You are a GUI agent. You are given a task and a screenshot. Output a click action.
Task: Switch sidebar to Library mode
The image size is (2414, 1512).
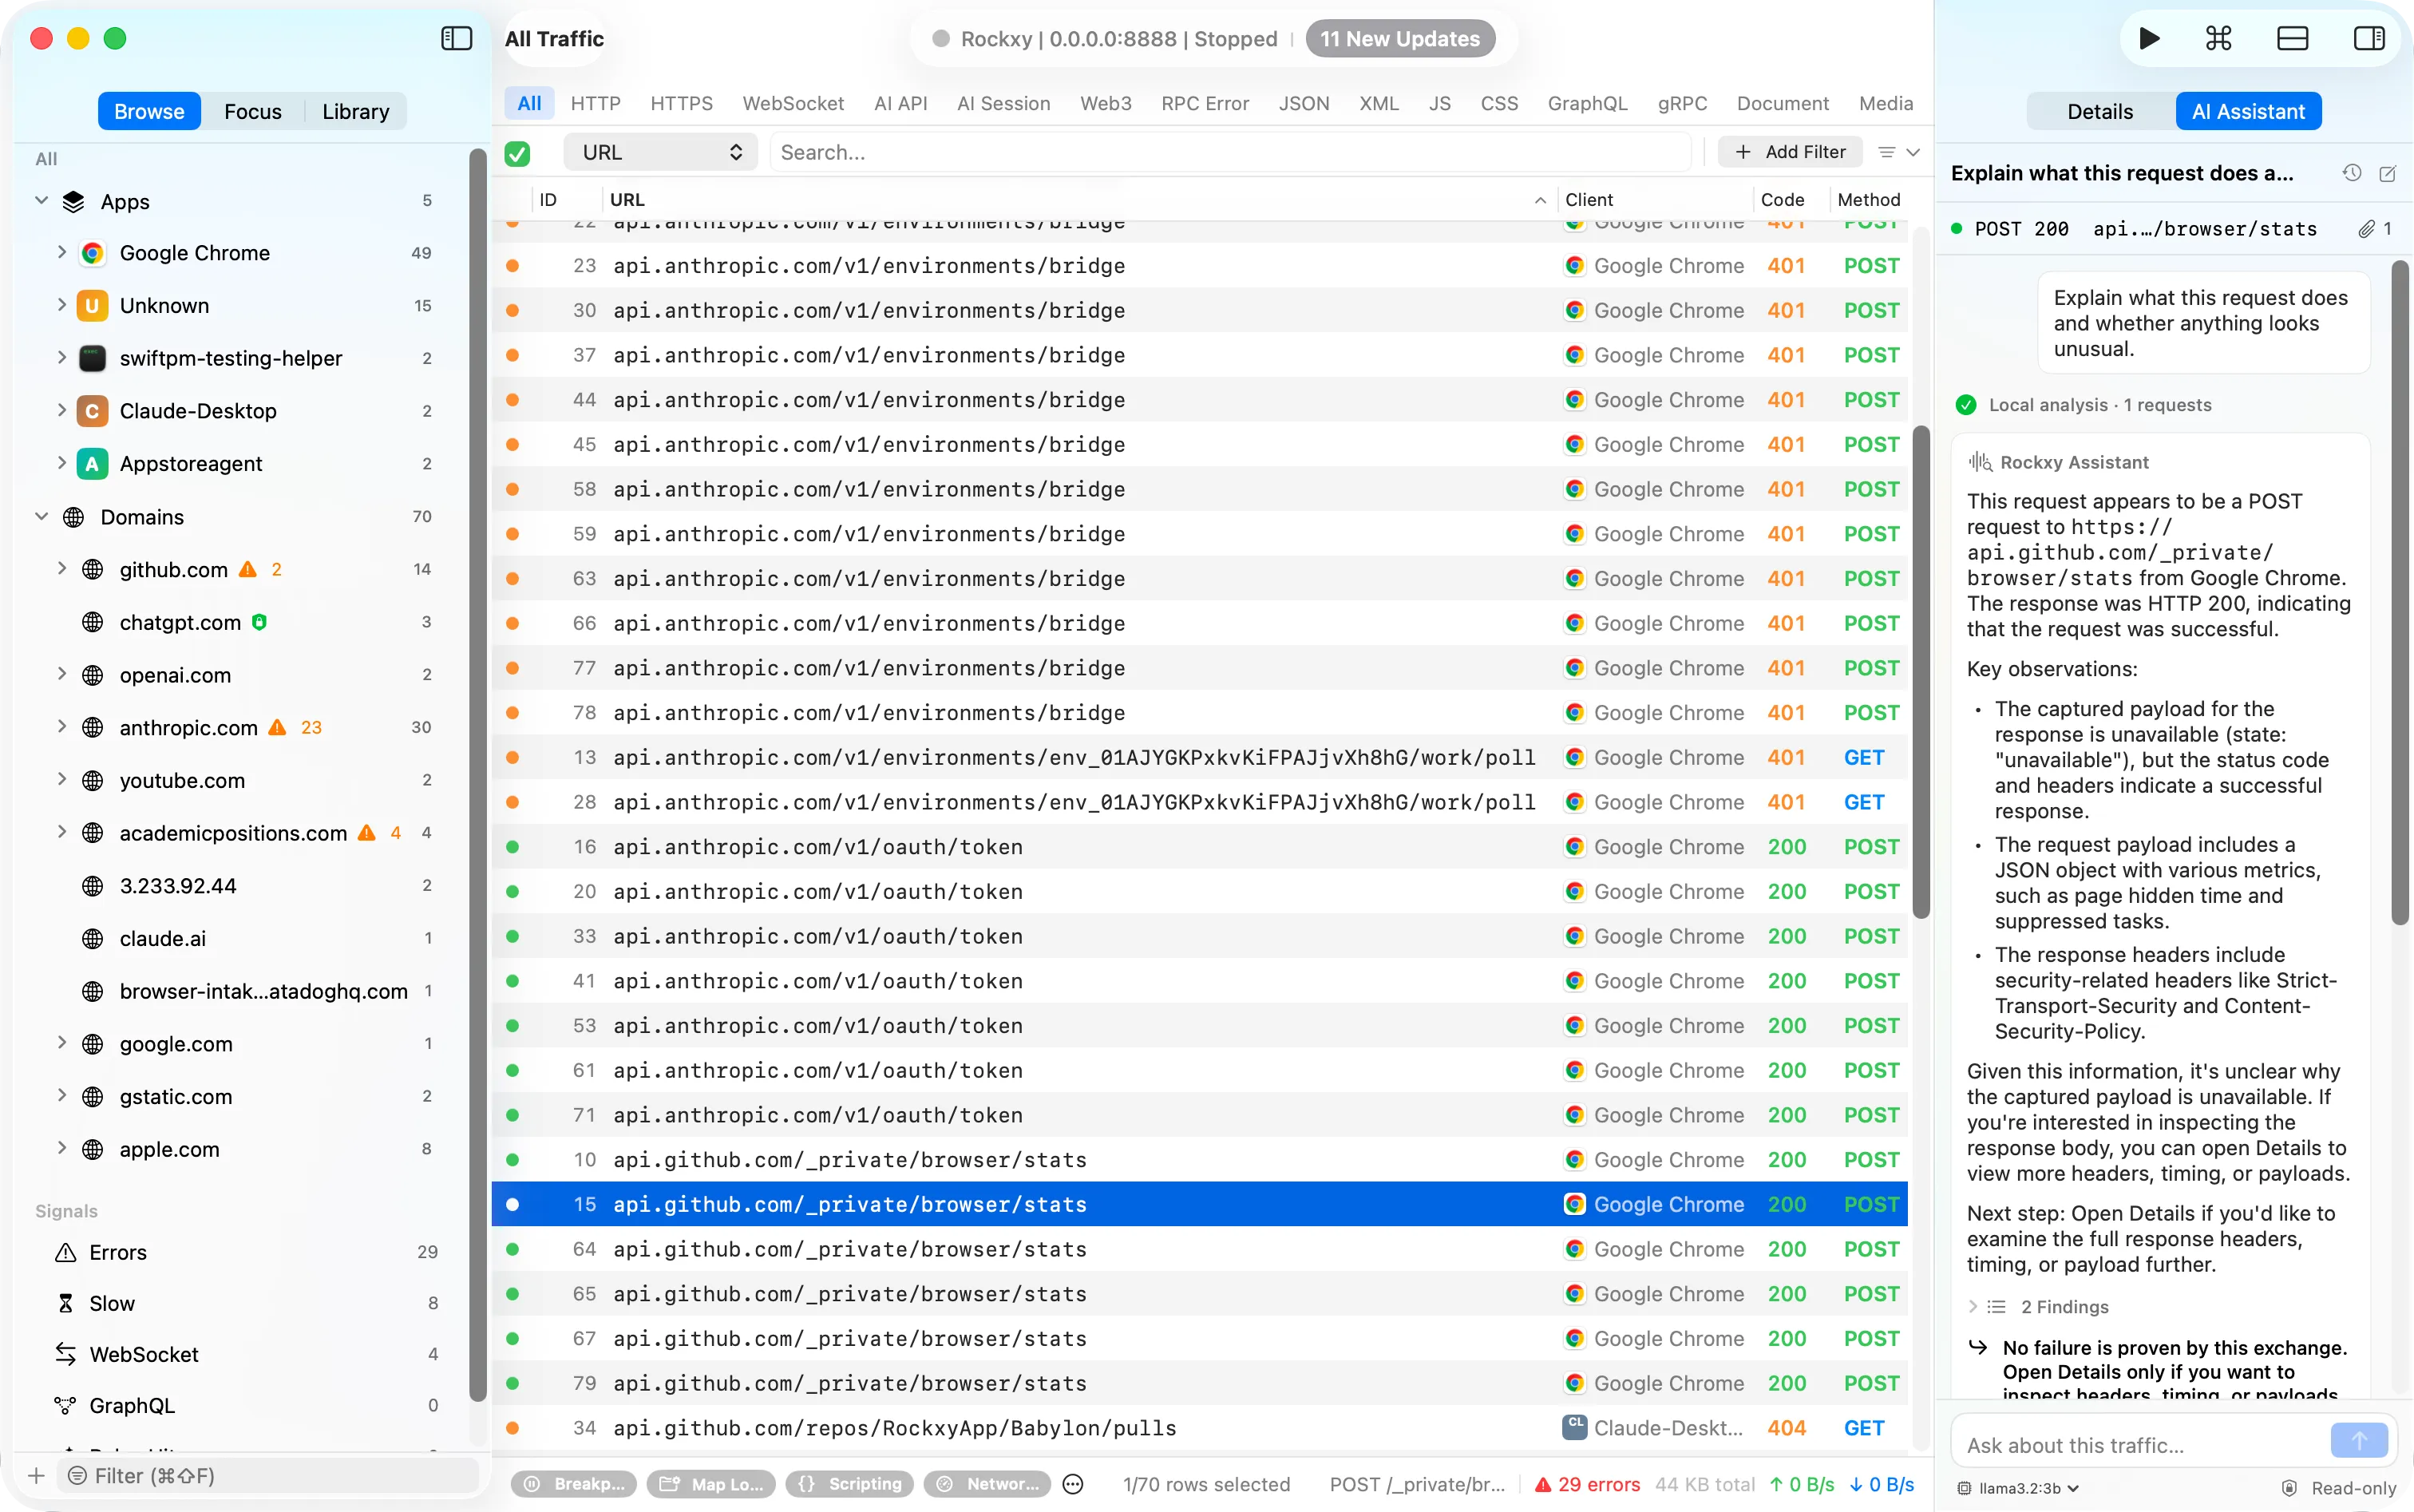356,111
